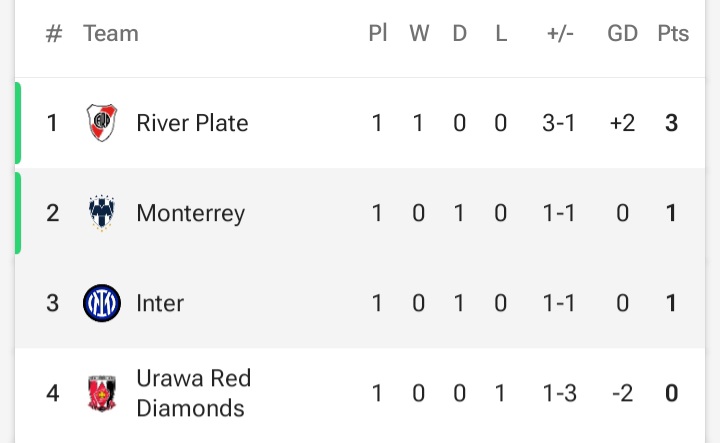Open the River Plate club crest
720x443 pixels.
click(x=102, y=123)
